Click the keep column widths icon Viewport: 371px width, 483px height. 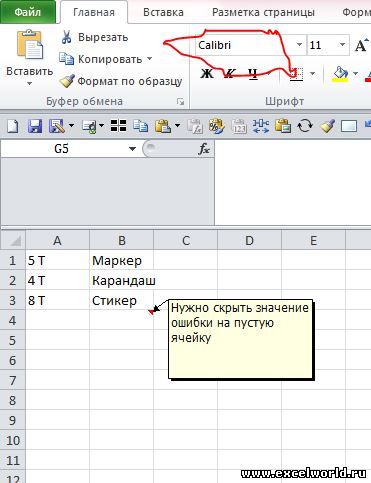pyautogui.click(x=261, y=126)
